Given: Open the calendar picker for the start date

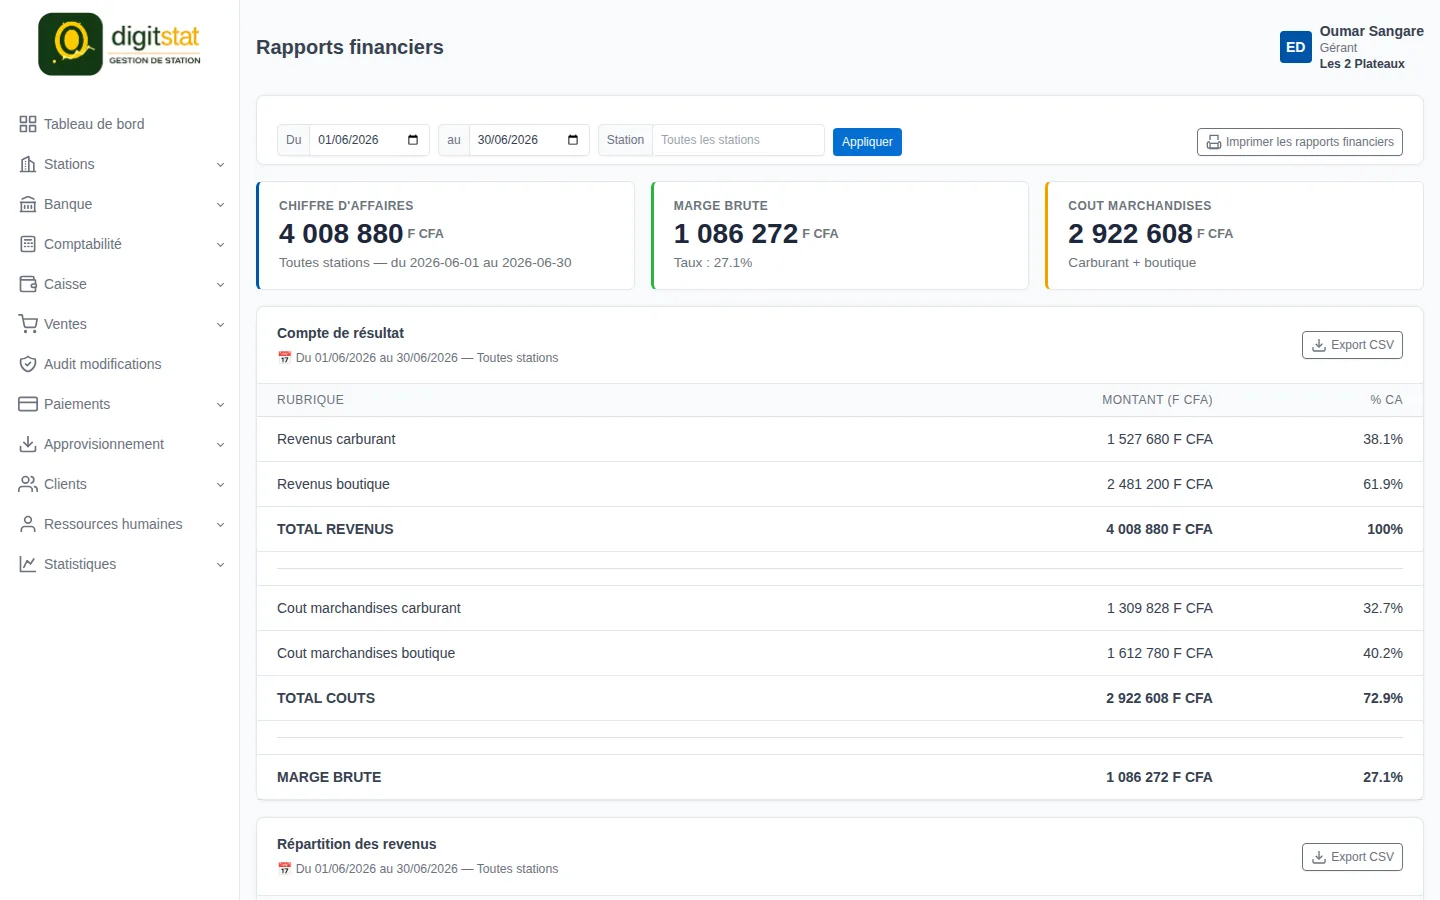Looking at the screenshot, I should tap(413, 140).
